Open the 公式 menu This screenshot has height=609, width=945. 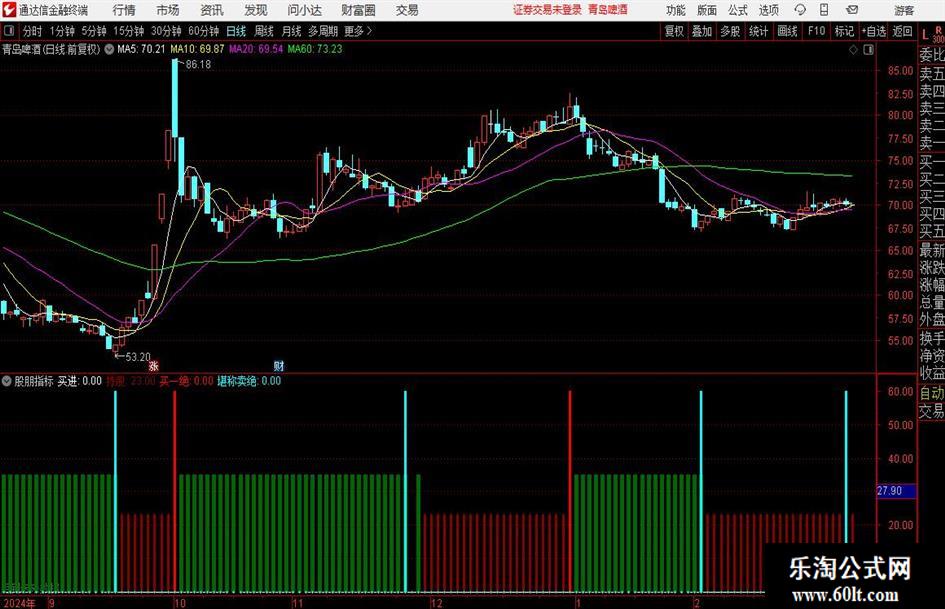[x=737, y=10]
